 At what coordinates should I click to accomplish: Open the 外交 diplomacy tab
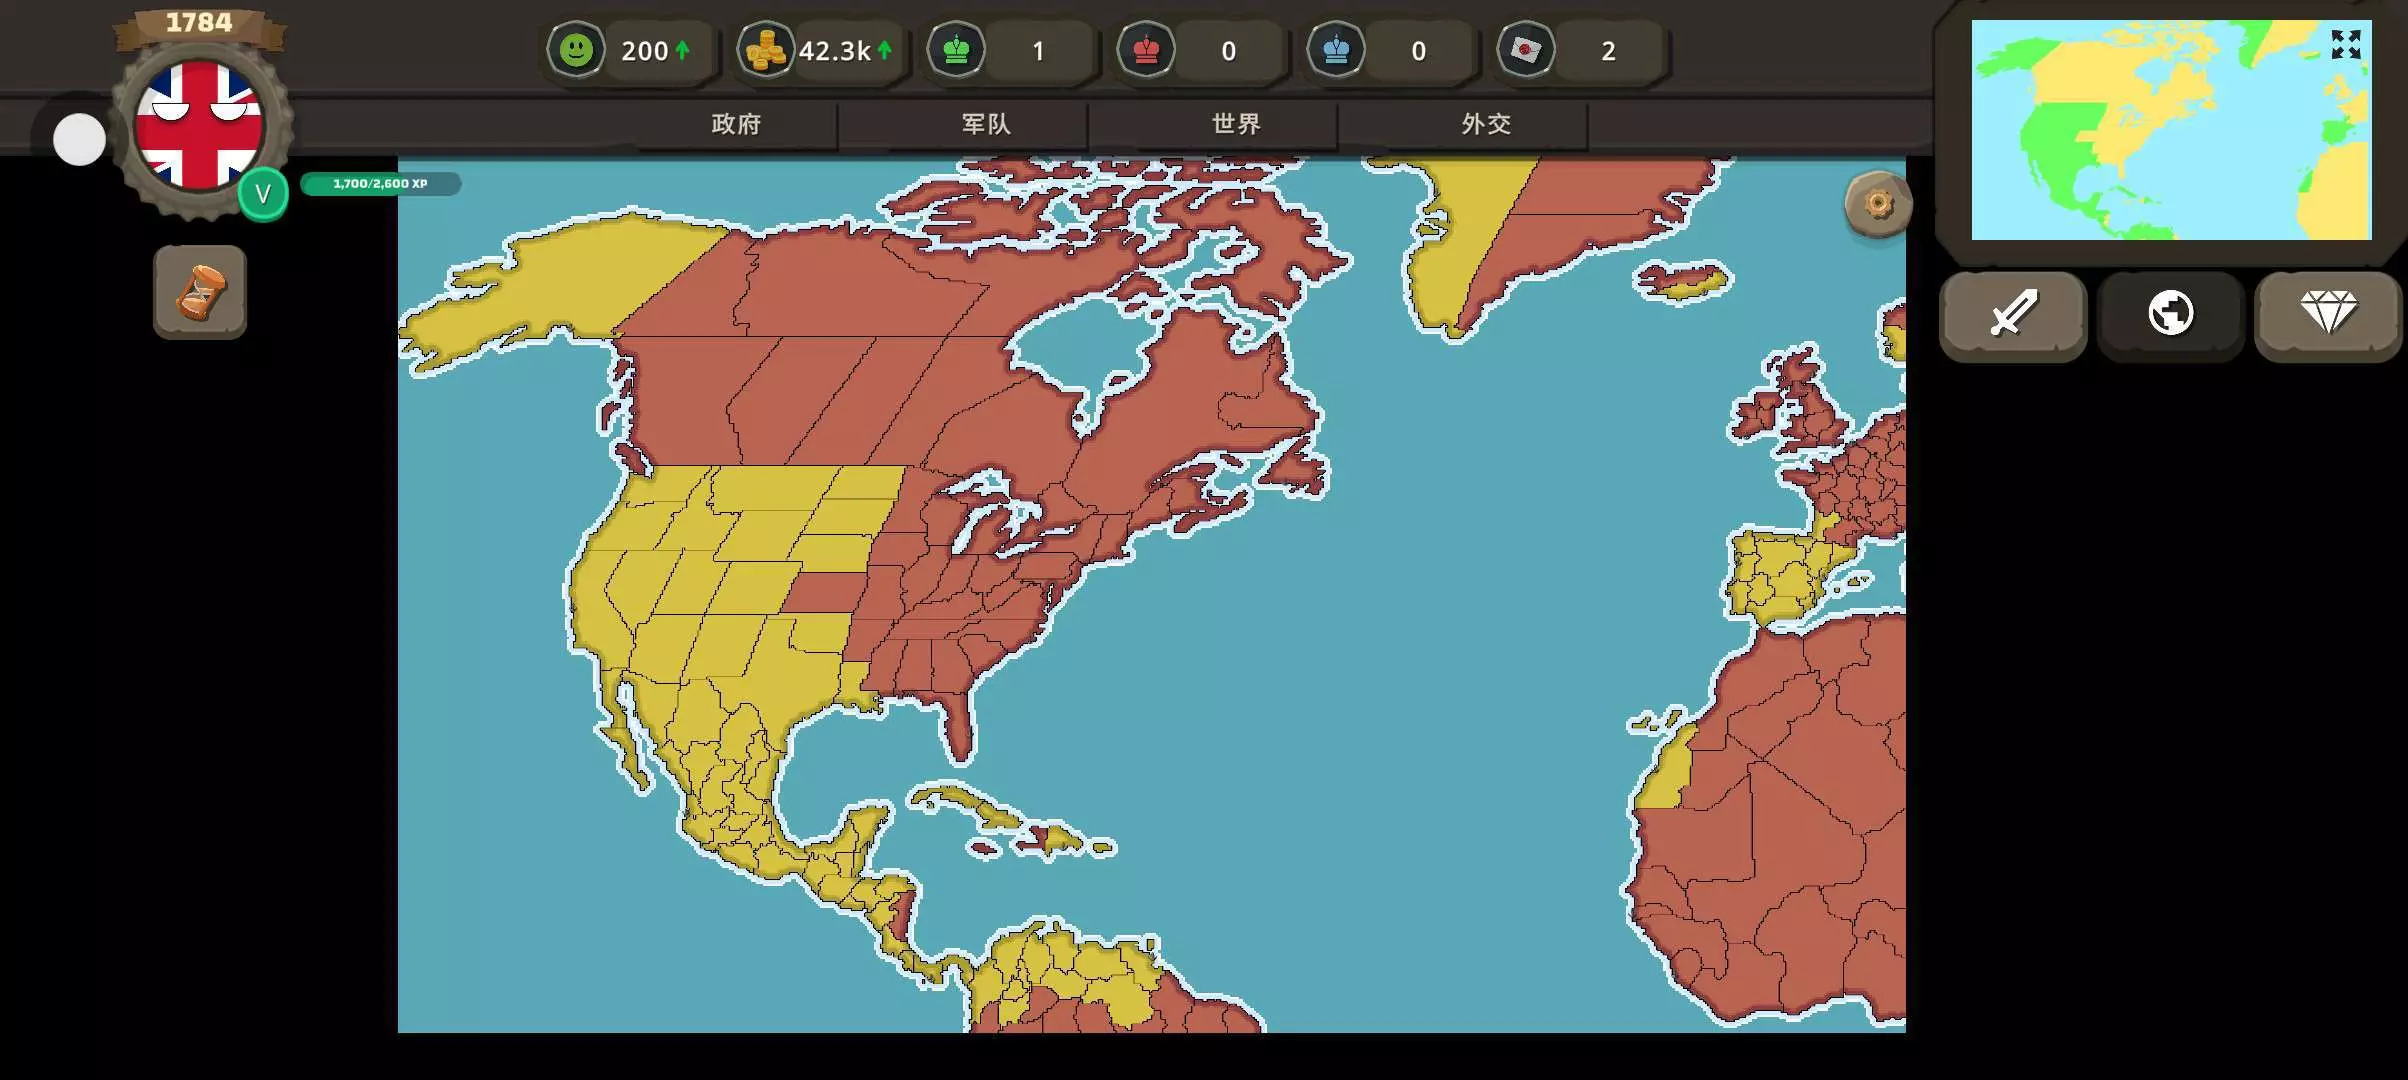[1486, 124]
